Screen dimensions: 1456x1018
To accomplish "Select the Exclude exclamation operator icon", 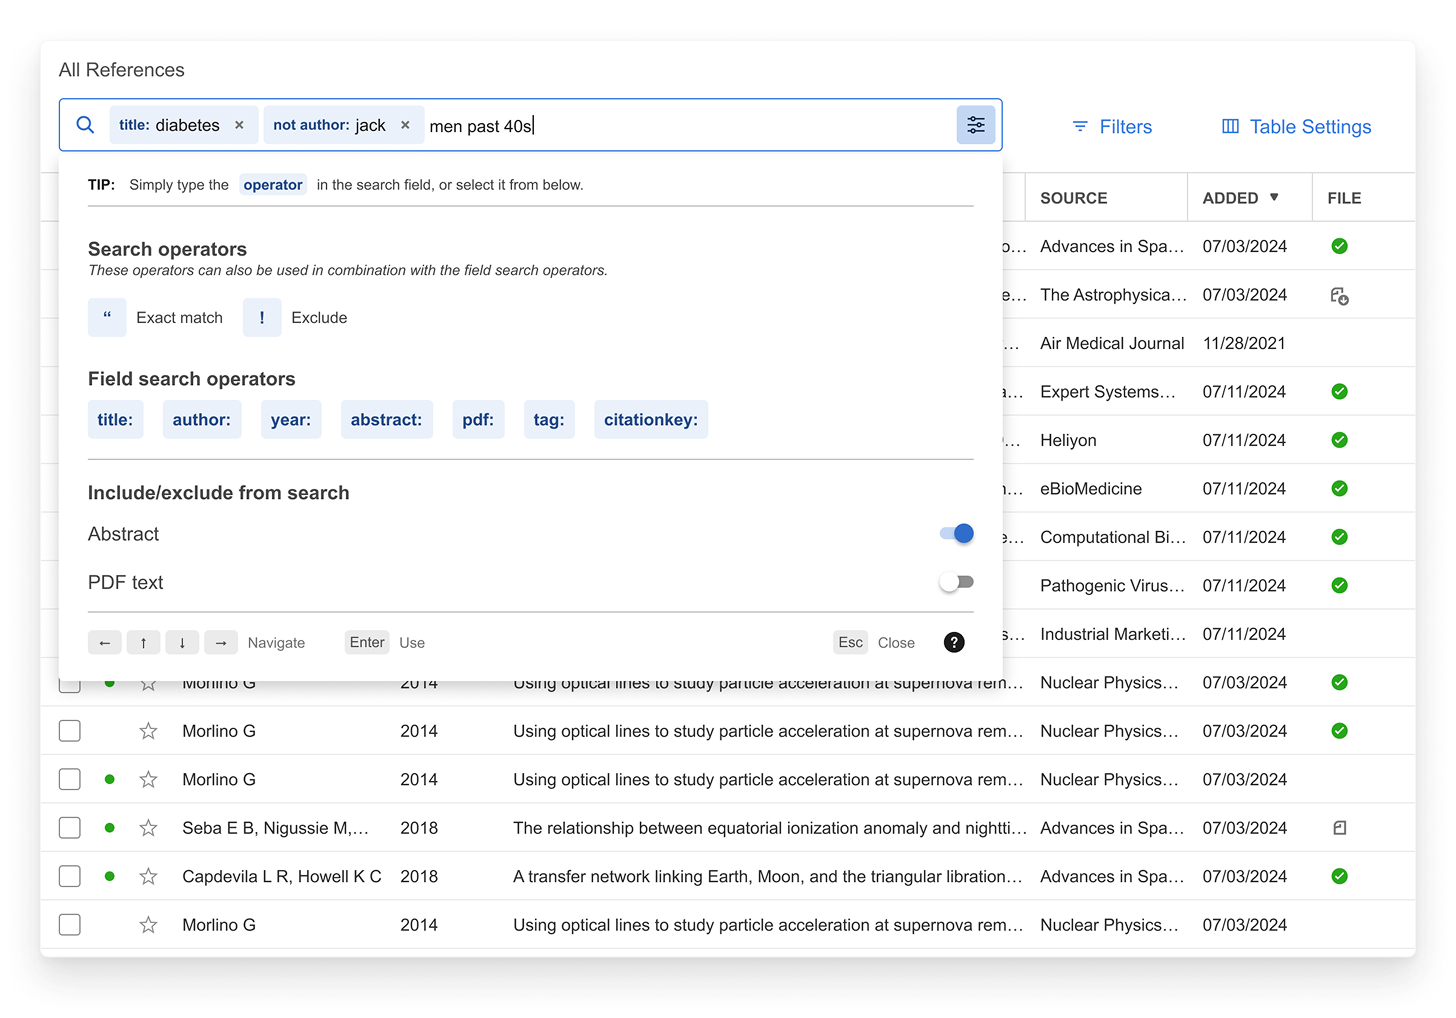I will point(262,317).
